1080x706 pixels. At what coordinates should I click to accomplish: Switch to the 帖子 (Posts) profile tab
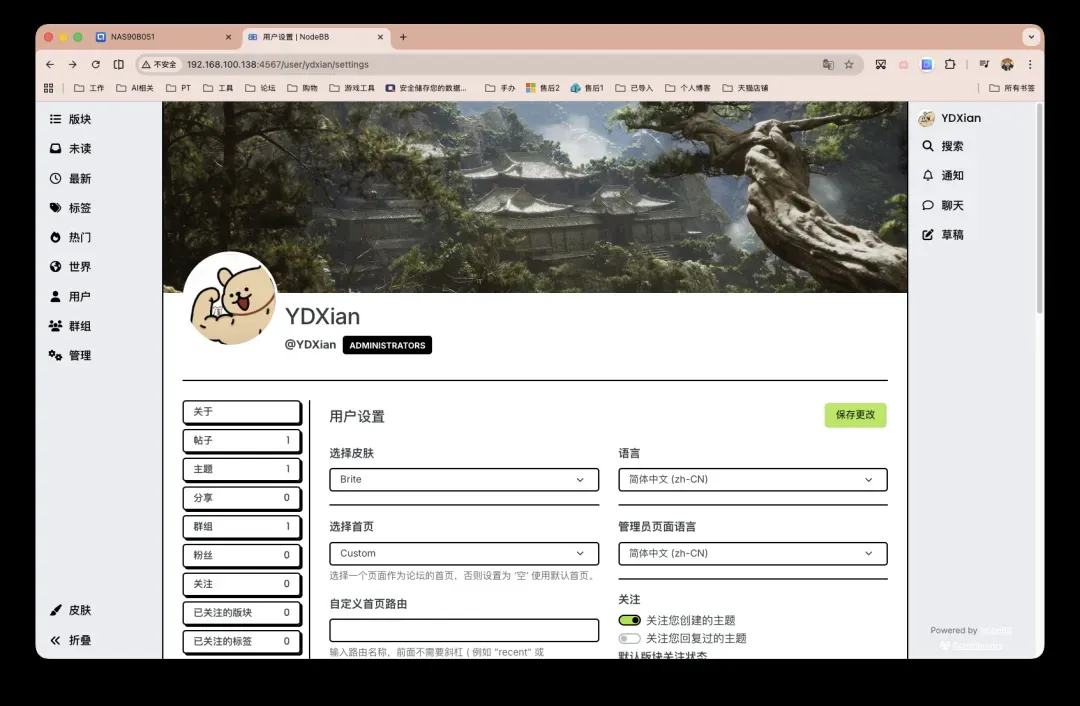[241, 440]
